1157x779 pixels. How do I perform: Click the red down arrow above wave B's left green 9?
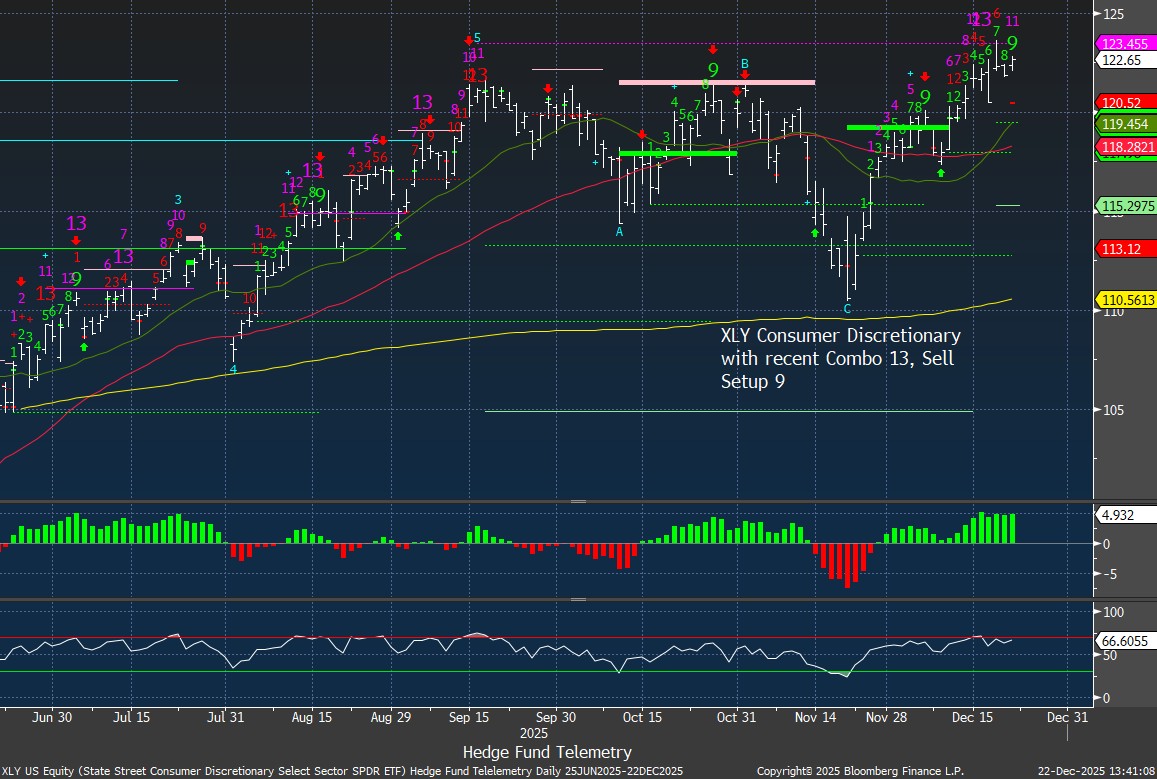pyautogui.click(x=712, y=49)
